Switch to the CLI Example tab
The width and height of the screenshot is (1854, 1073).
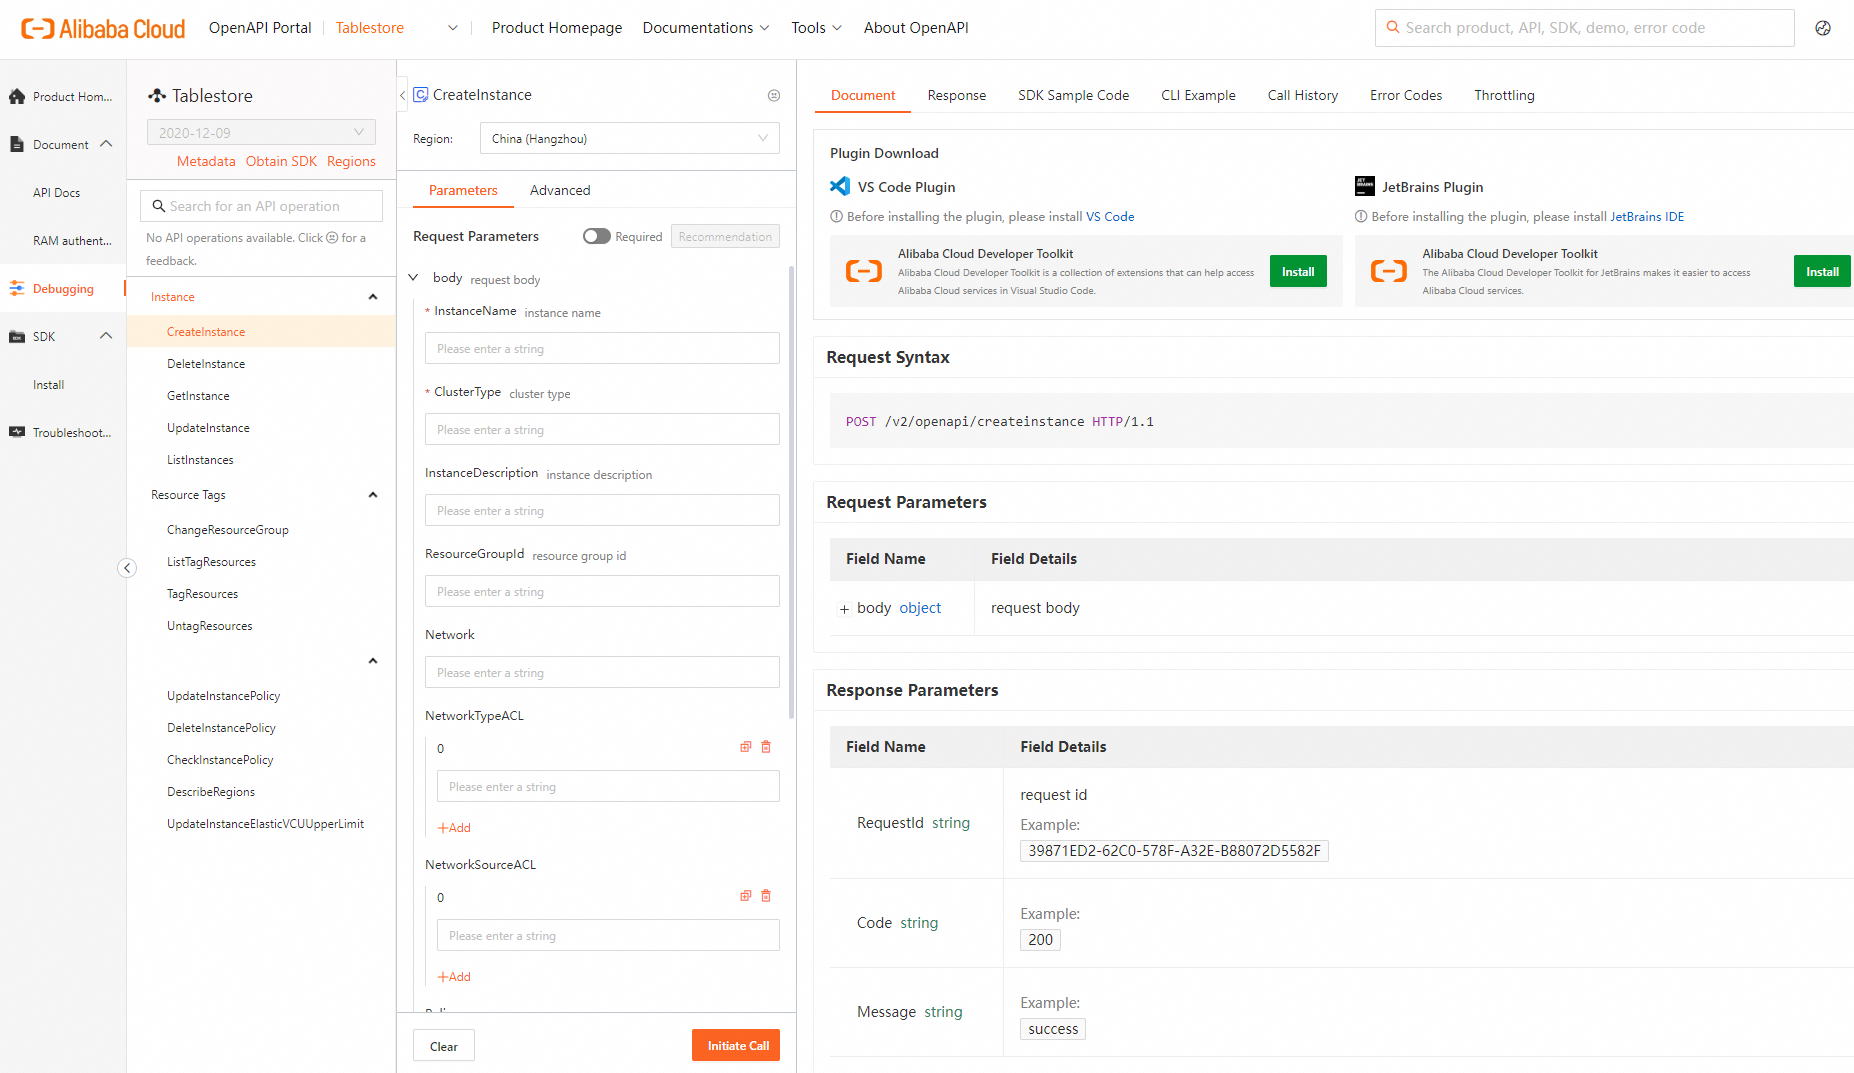click(1199, 95)
